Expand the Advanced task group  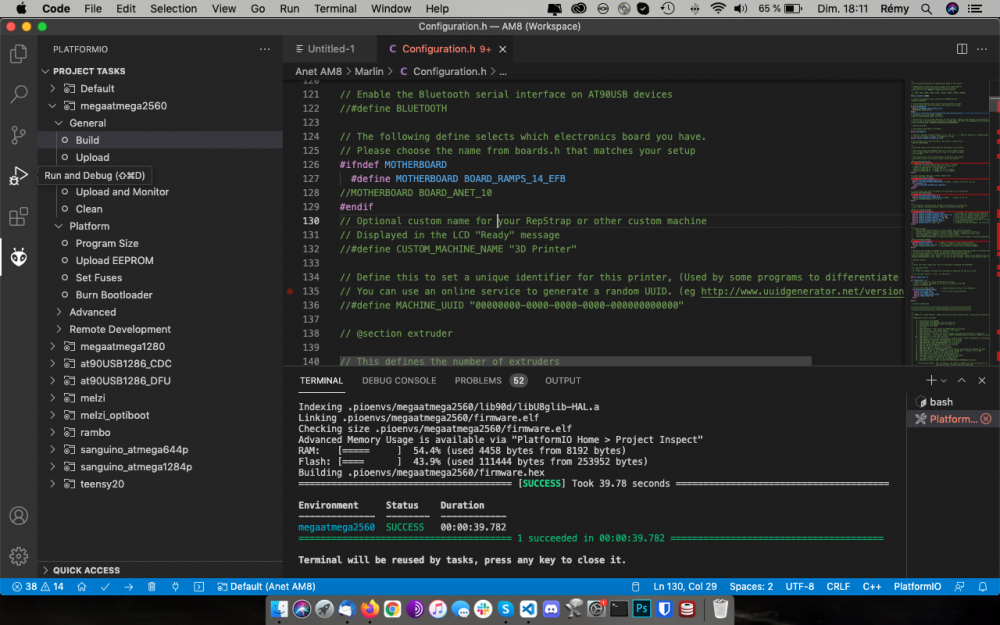(92, 312)
